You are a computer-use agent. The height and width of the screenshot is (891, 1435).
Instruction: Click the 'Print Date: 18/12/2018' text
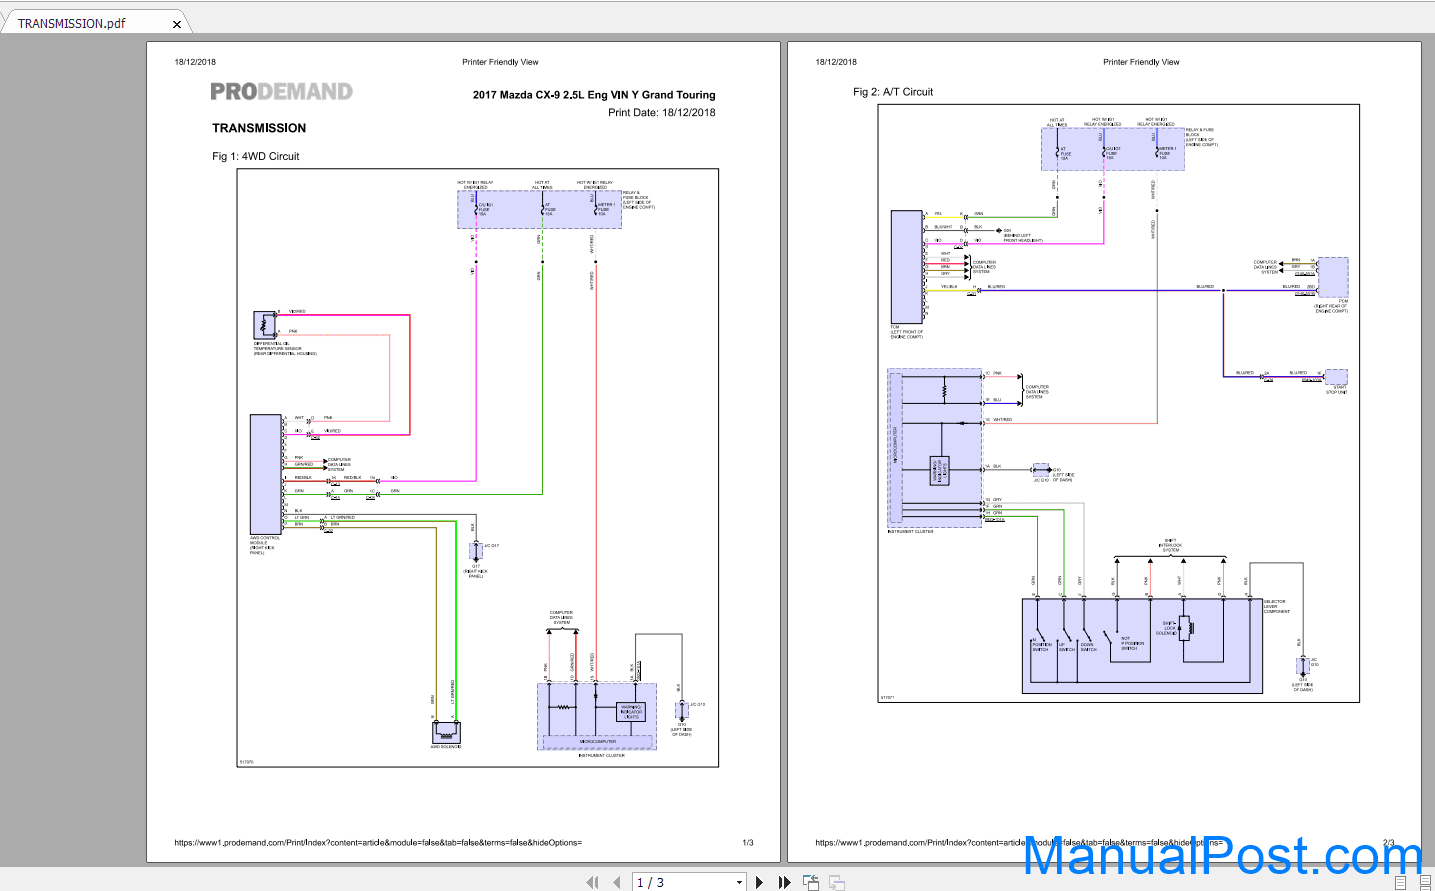pyautogui.click(x=662, y=112)
